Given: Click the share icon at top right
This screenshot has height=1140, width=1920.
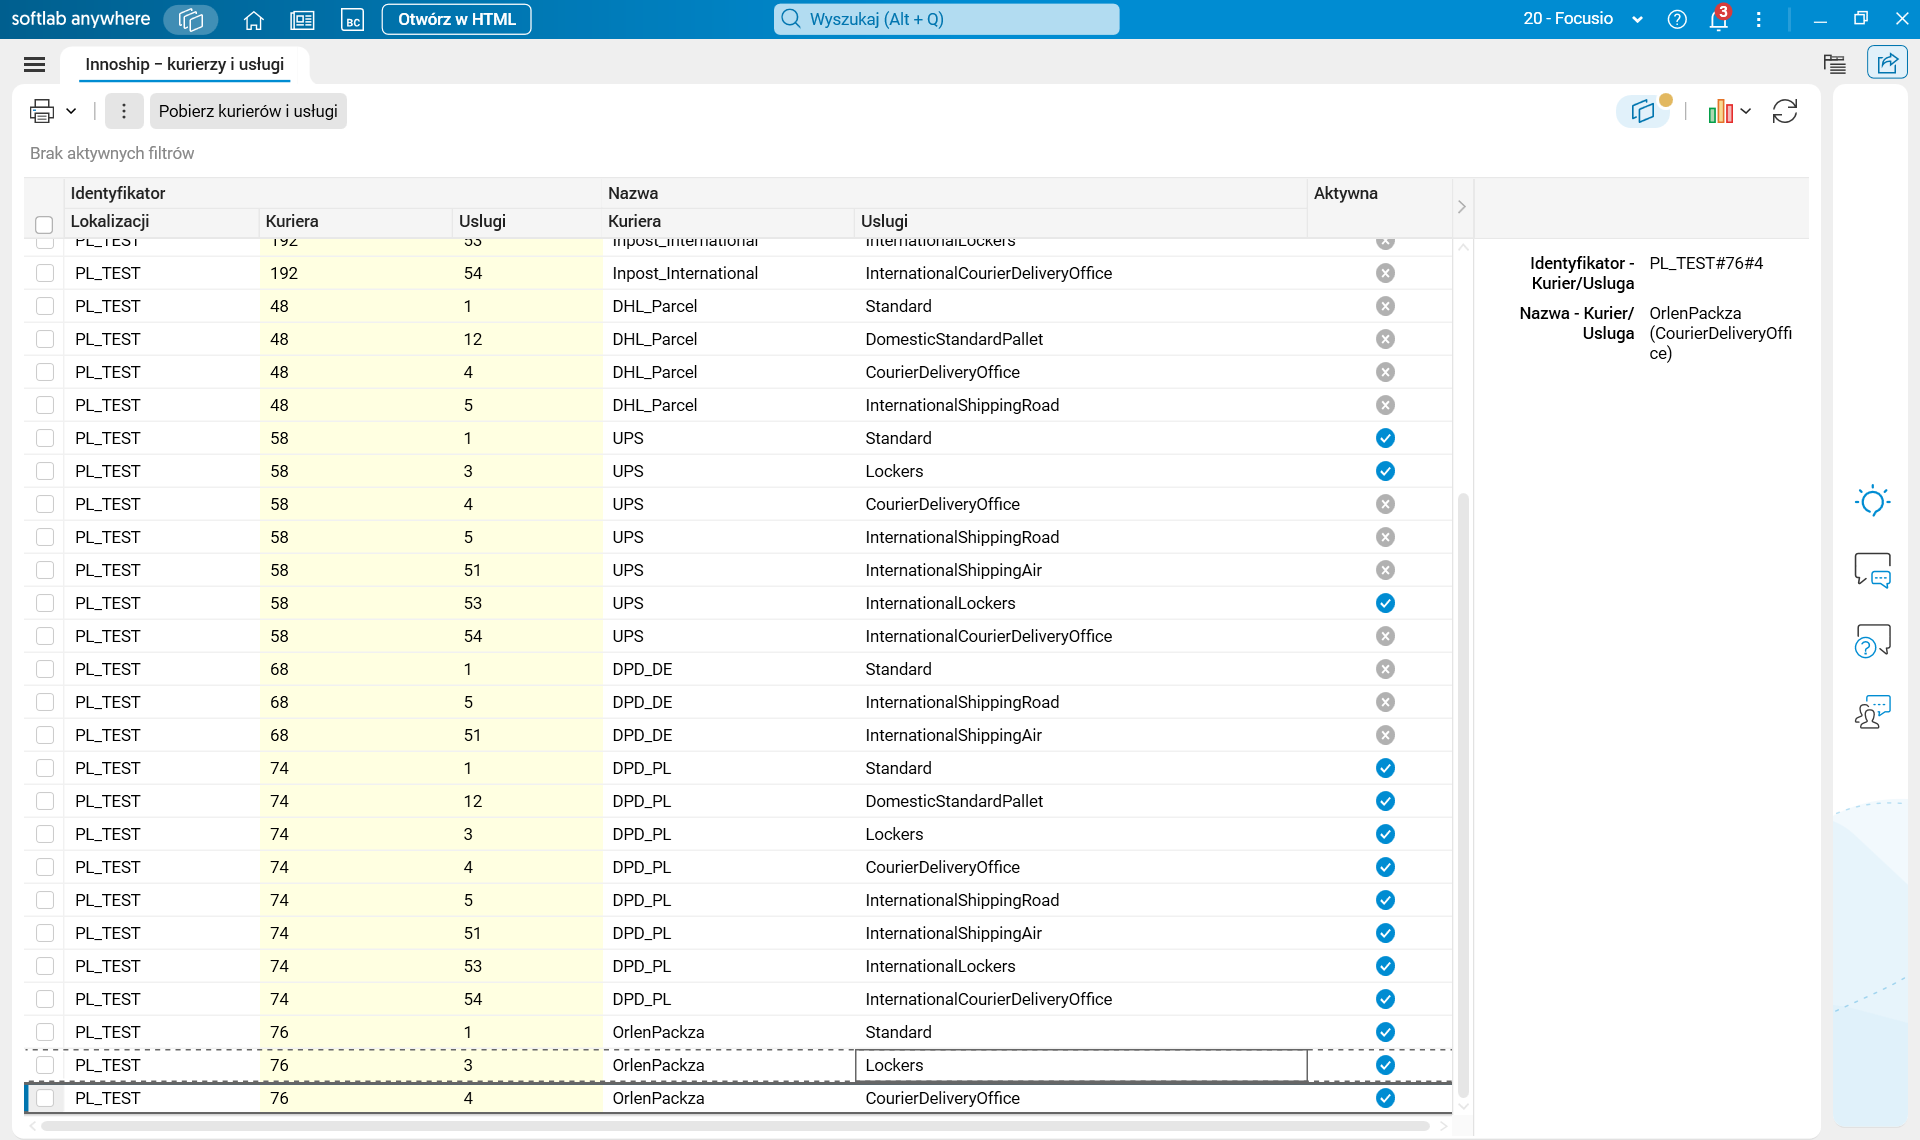Looking at the screenshot, I should pos(1886,63).
